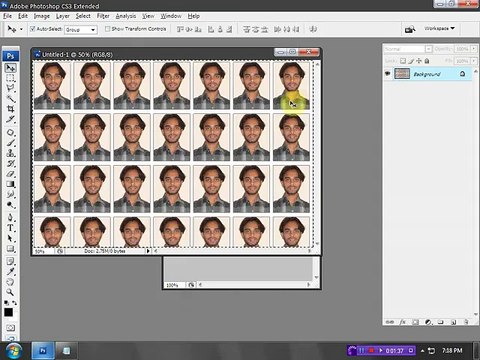480x360 pixels.
Task: Click the Go to Bridge button
Action: tap(410, 29)
